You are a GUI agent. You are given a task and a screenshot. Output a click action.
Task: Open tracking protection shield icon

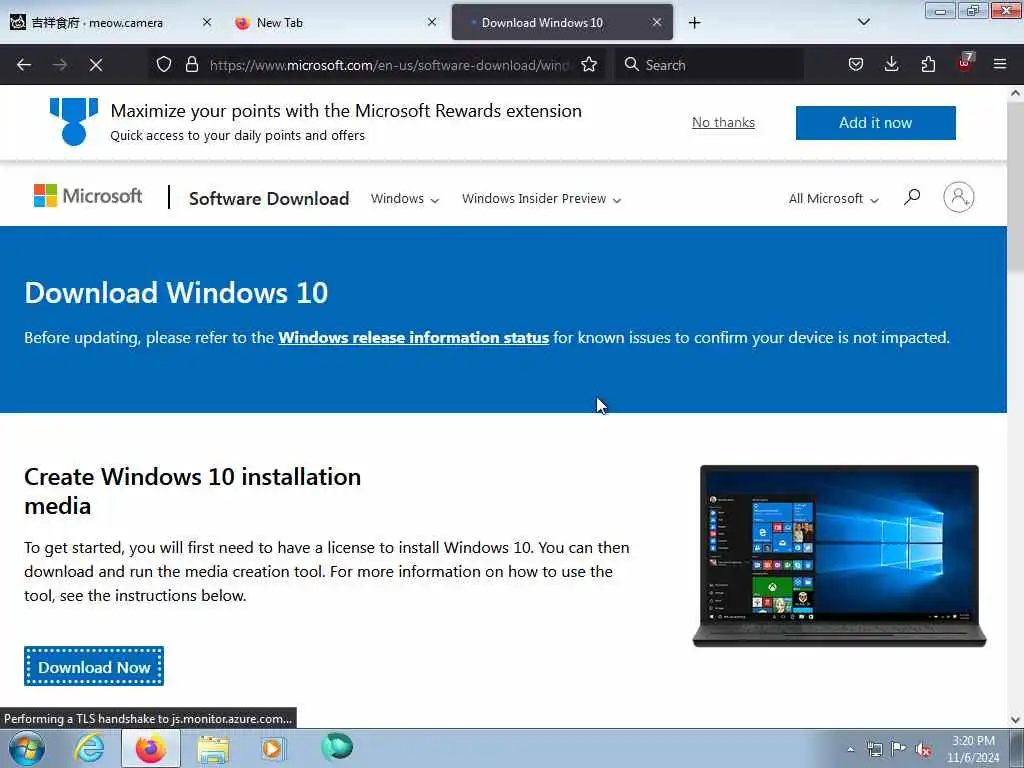164,65
